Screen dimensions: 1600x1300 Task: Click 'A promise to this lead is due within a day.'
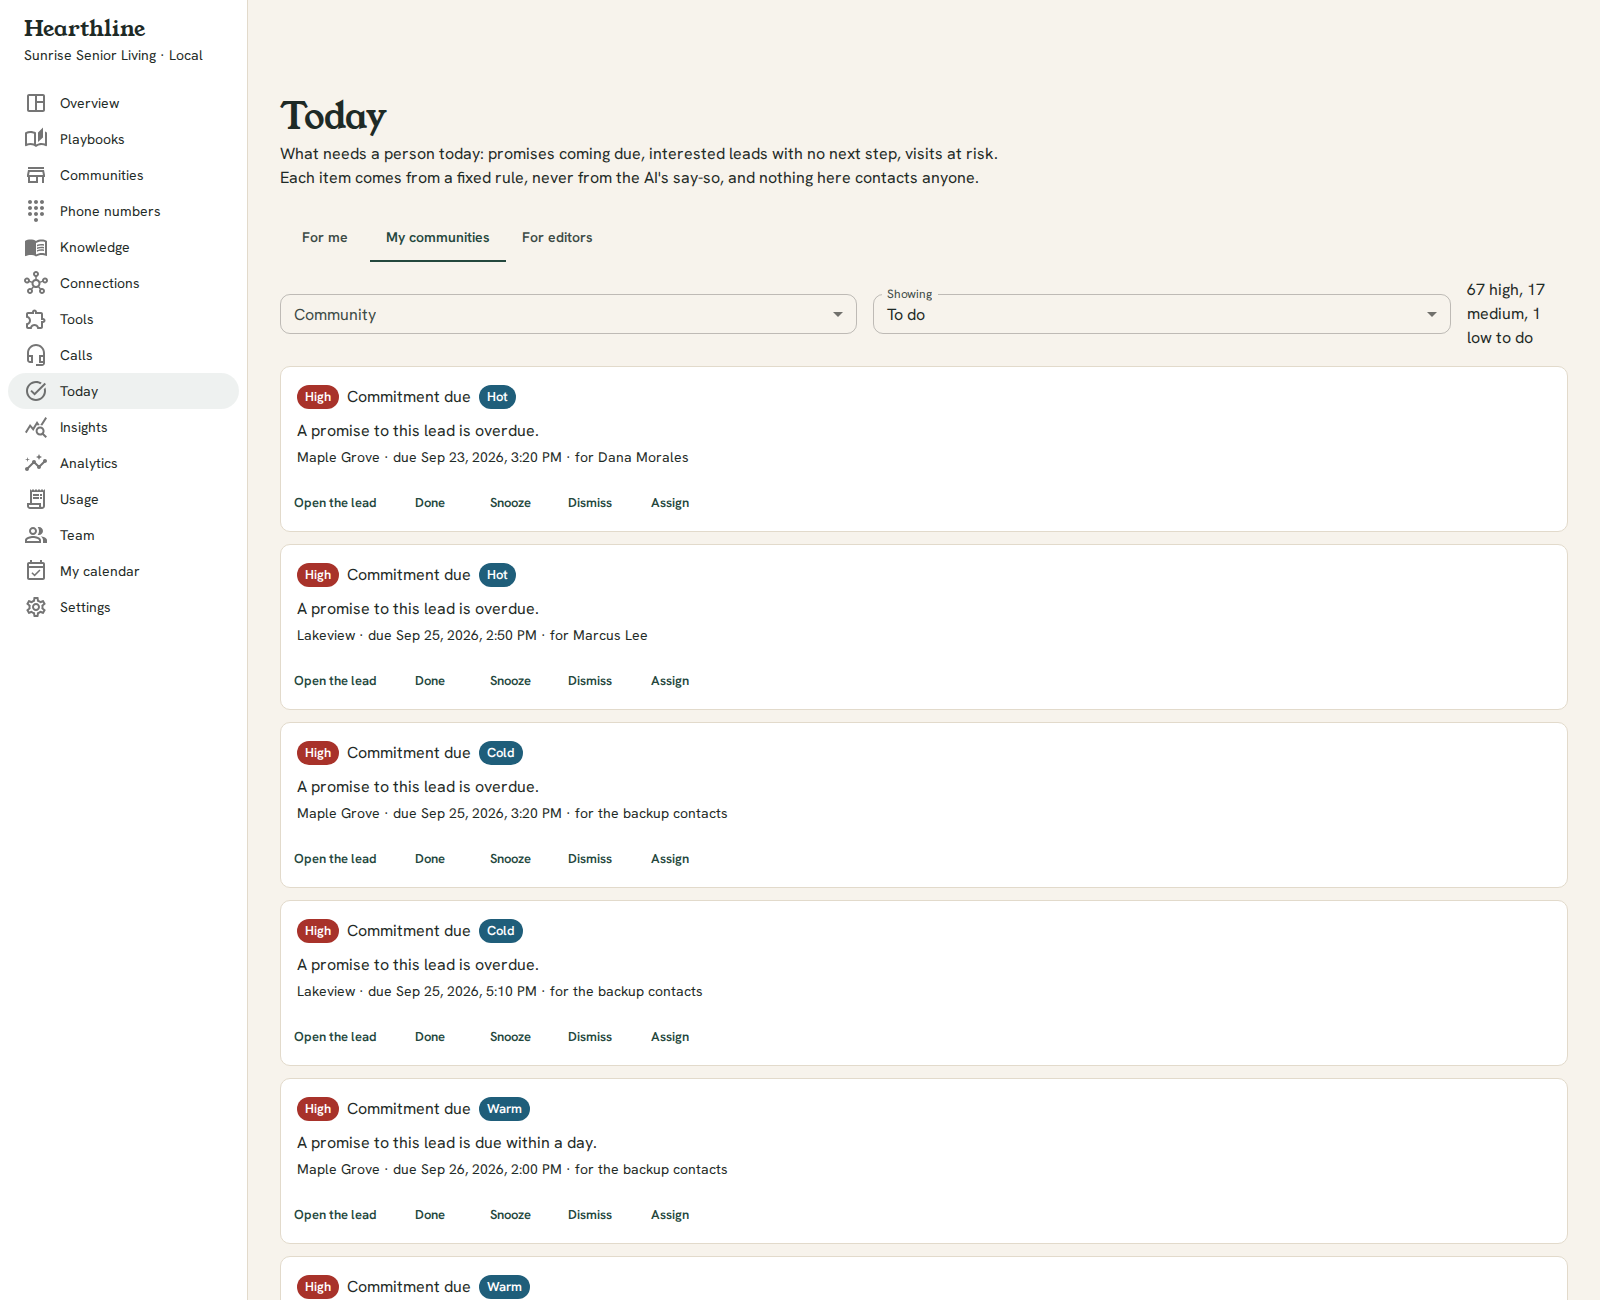pyautogui.click(x=447, y=1143)
